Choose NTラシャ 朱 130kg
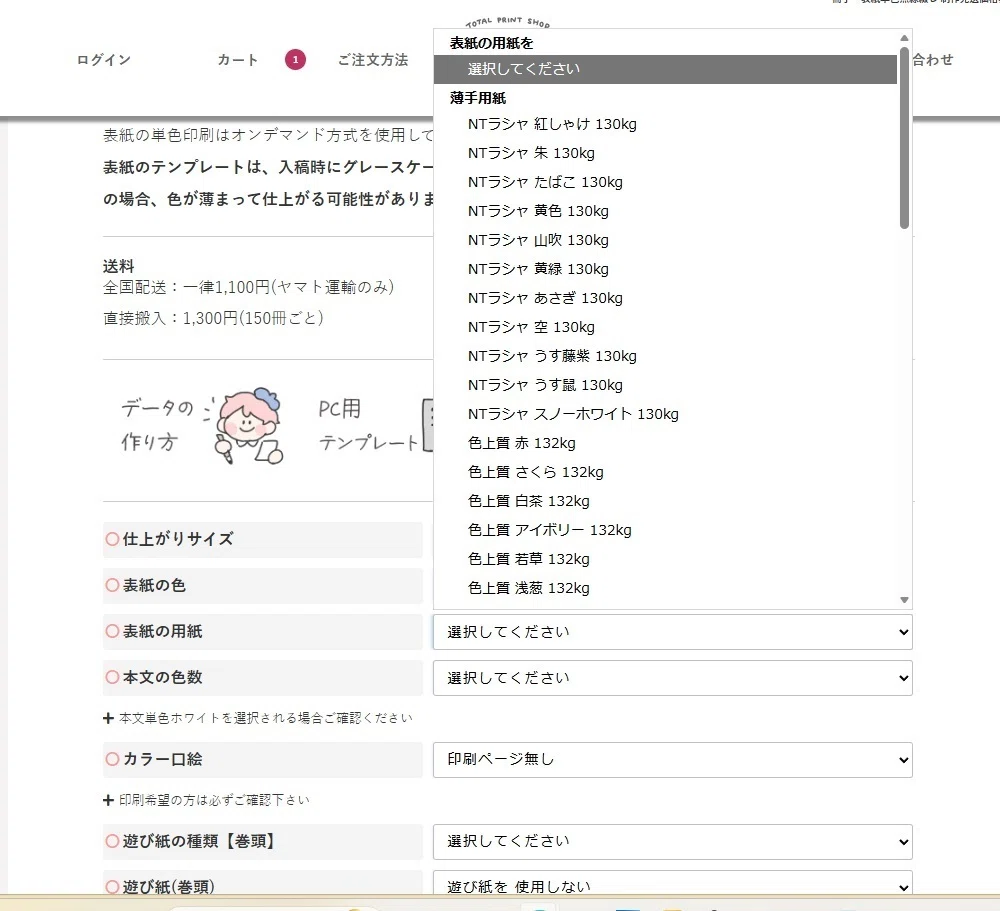Viewport: 1000px width, 911px height. pos(665,153)
